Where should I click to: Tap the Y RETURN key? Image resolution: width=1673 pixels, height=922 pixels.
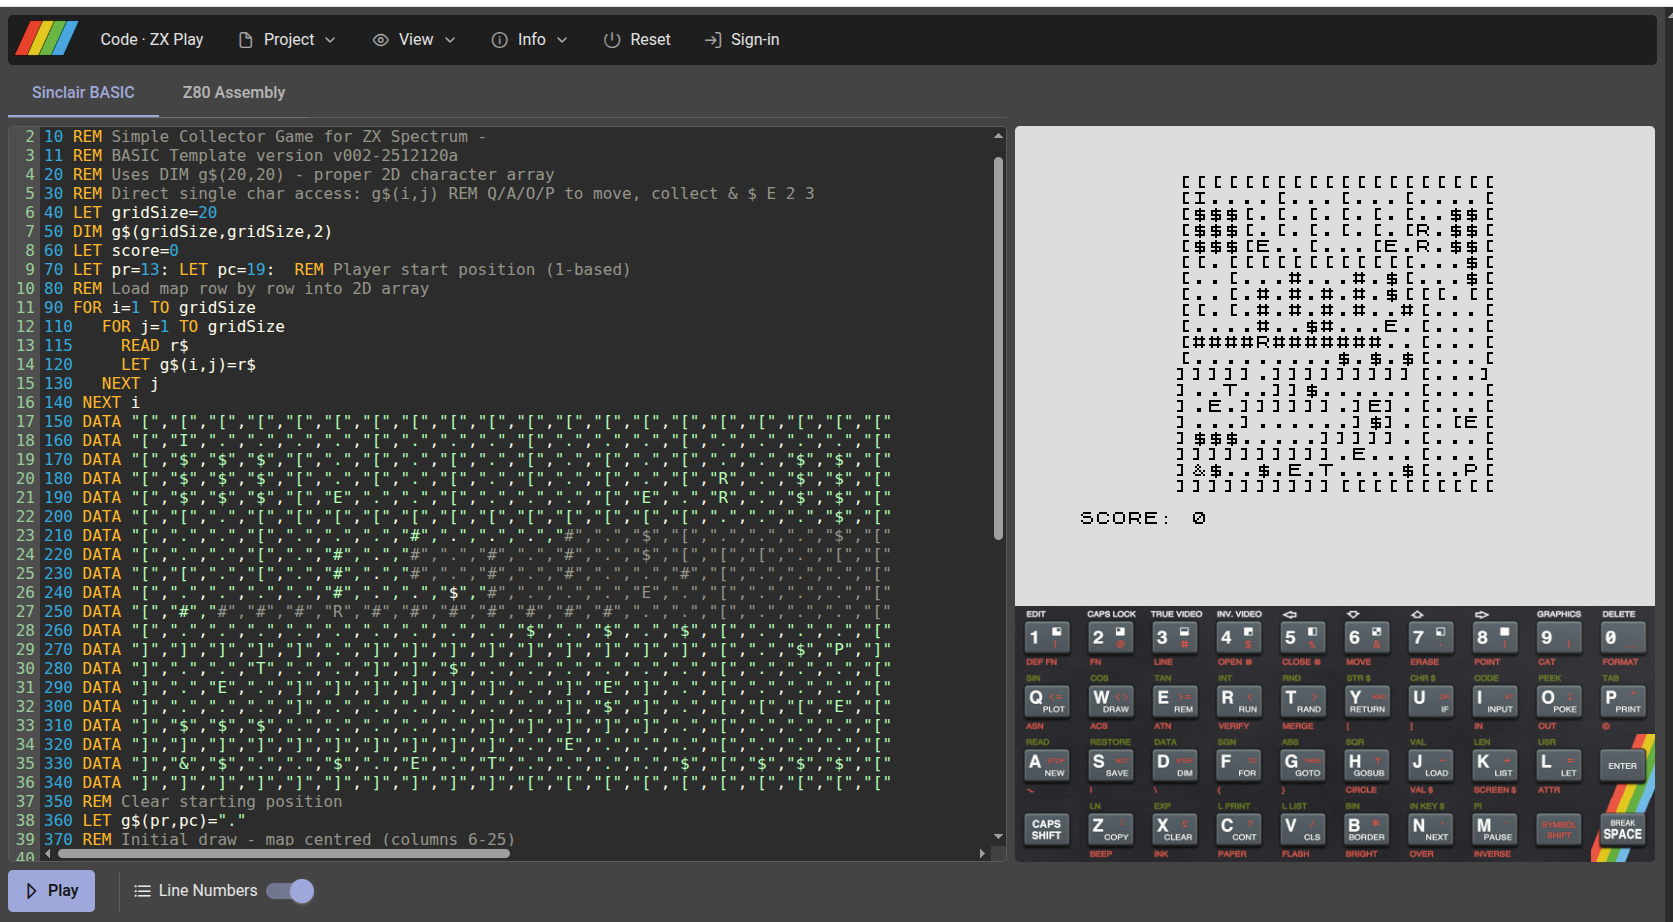pos(1367,700)
